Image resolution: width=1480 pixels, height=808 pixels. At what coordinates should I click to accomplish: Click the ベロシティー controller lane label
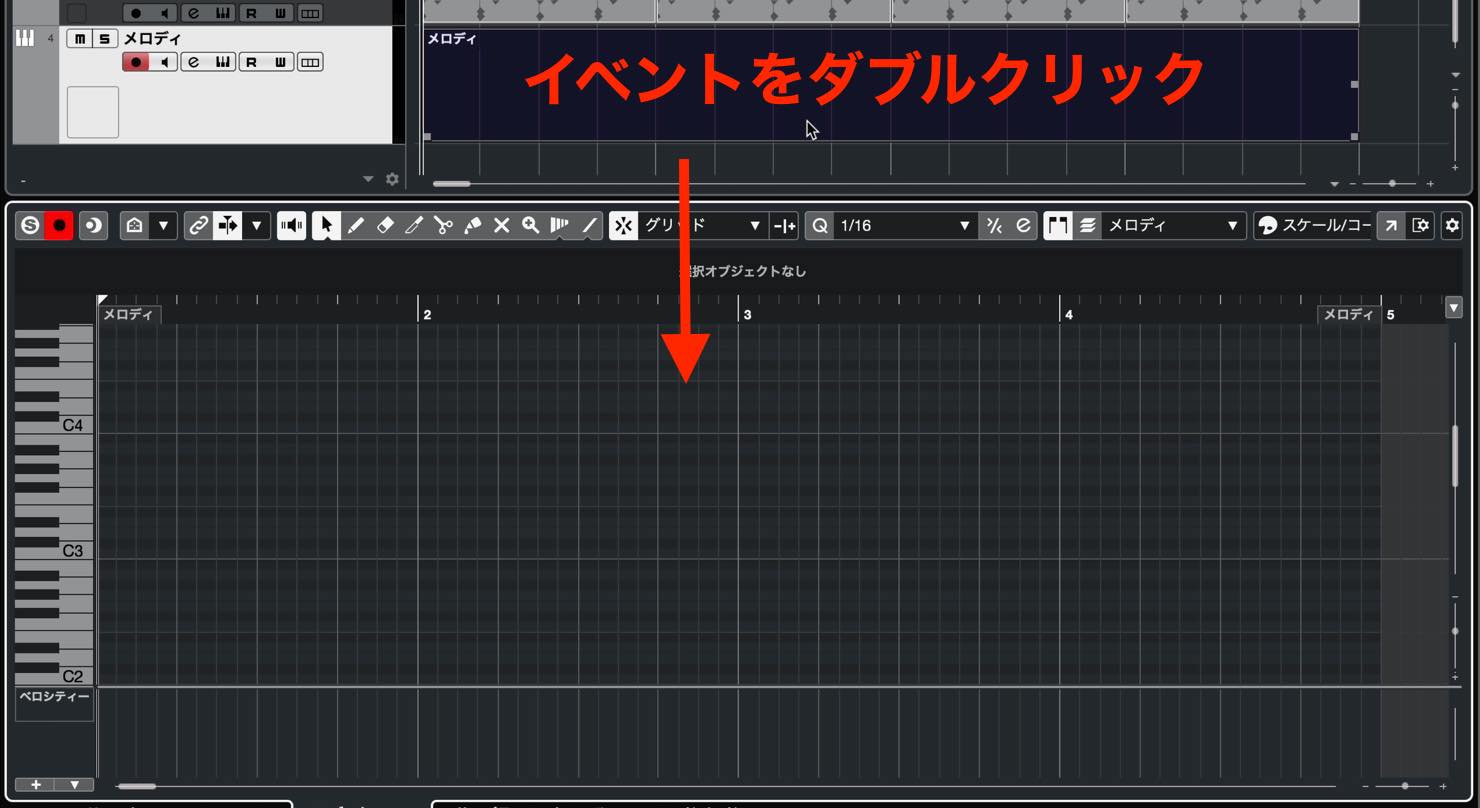click(x=55, y=697)
